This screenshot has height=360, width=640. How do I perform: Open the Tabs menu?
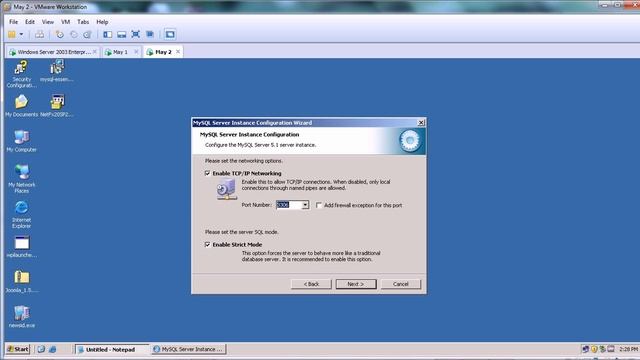click(x=83, y=22)
